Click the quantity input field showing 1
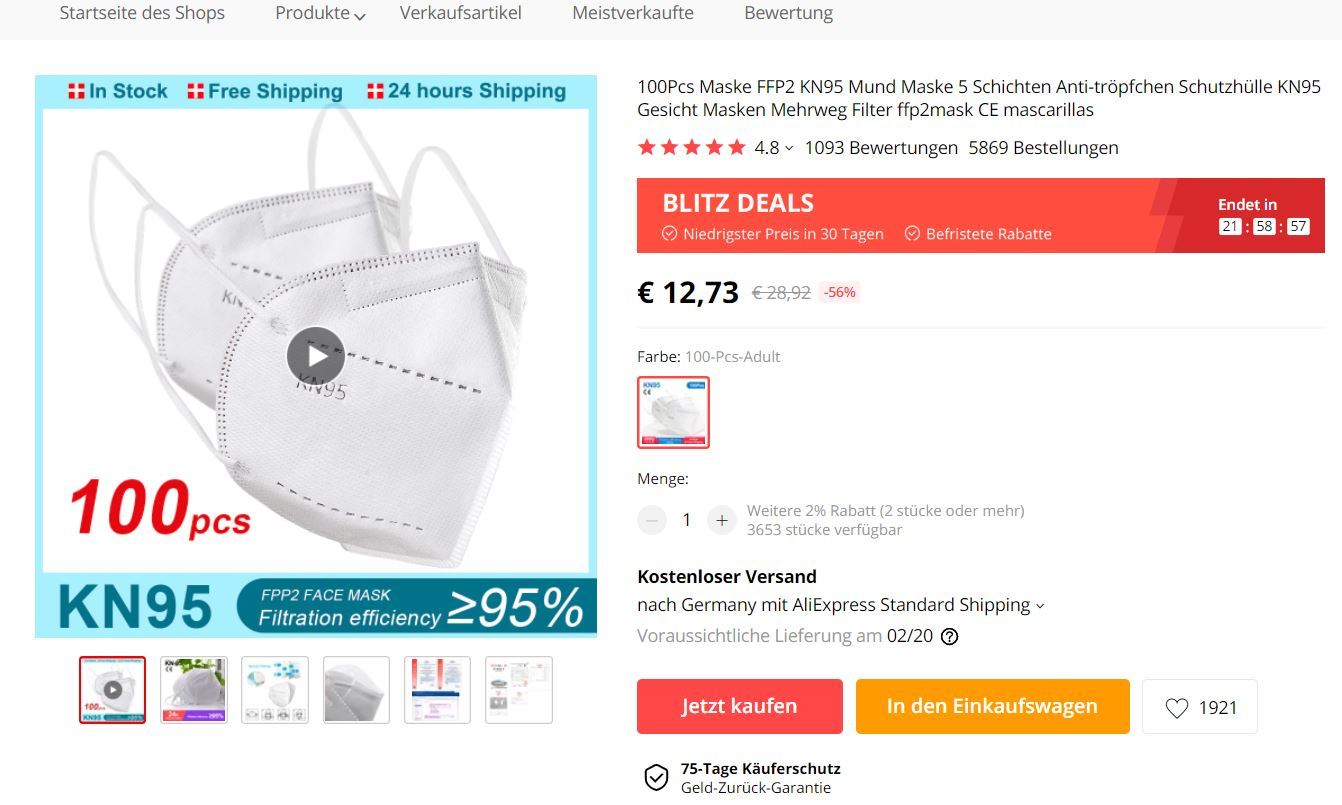 (x=686, y=520)
